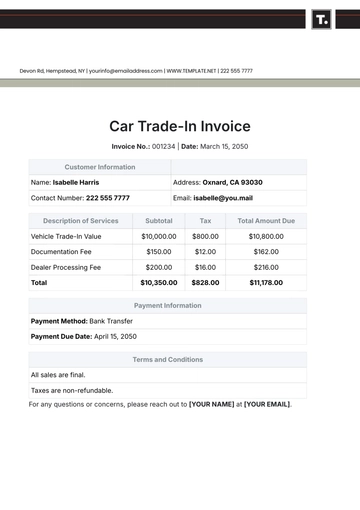The image size is (360, 510).
Task: Click the $150.00 subtotal cell
Action: (x=159, y=252)
